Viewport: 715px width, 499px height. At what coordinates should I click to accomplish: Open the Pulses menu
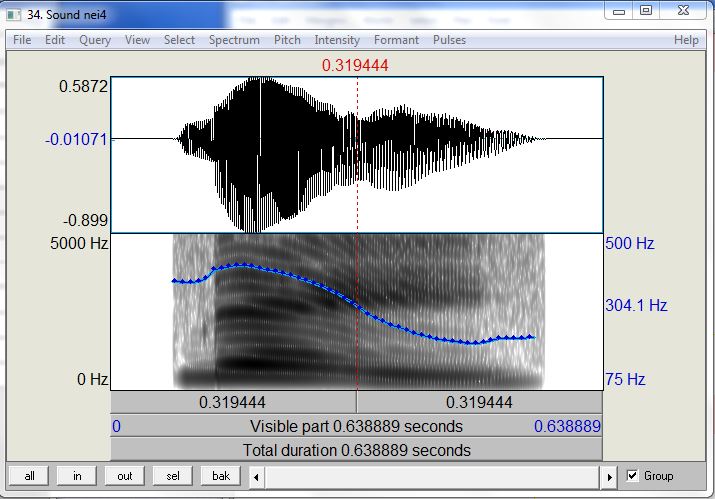449,40
